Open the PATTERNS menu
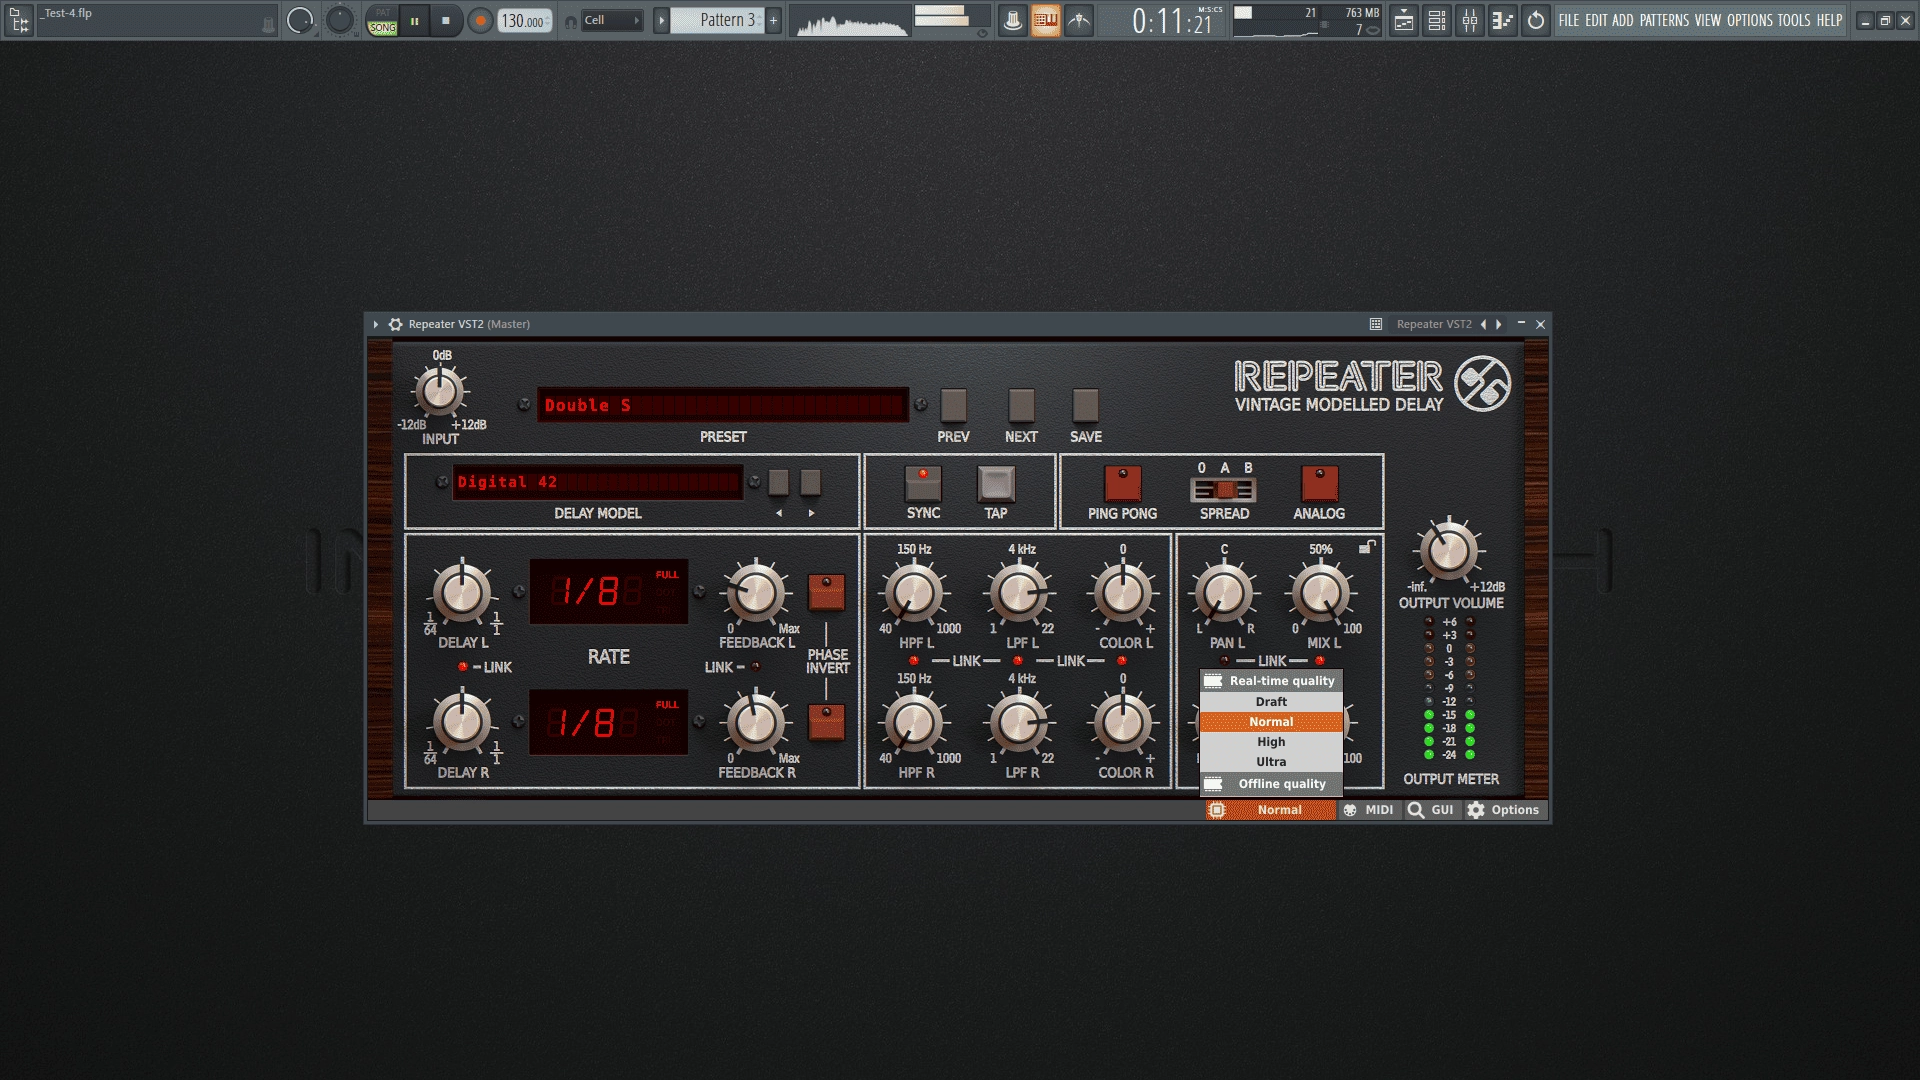1920x1080 pixels. point(1664,20)
